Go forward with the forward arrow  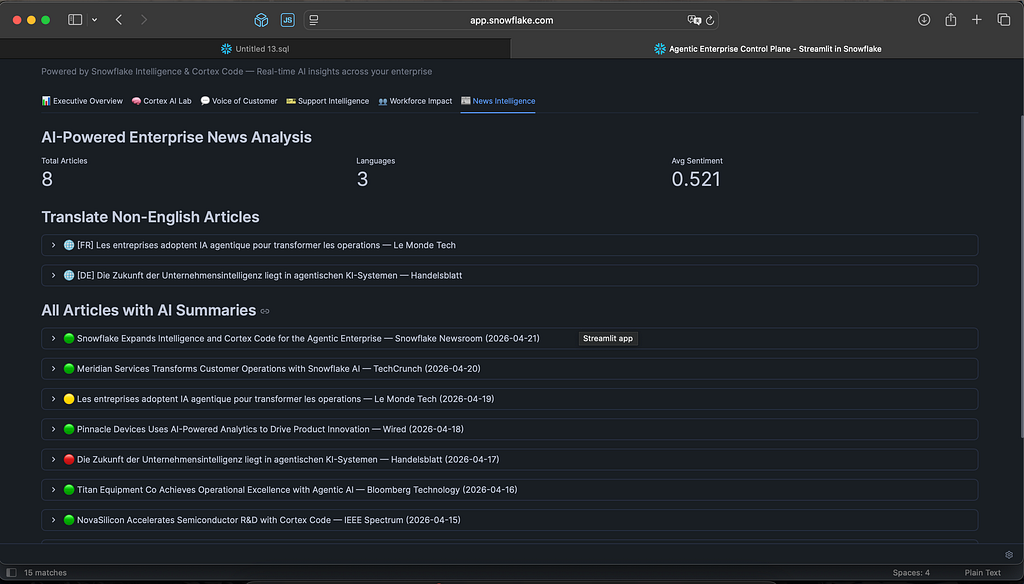click(144, 20)
